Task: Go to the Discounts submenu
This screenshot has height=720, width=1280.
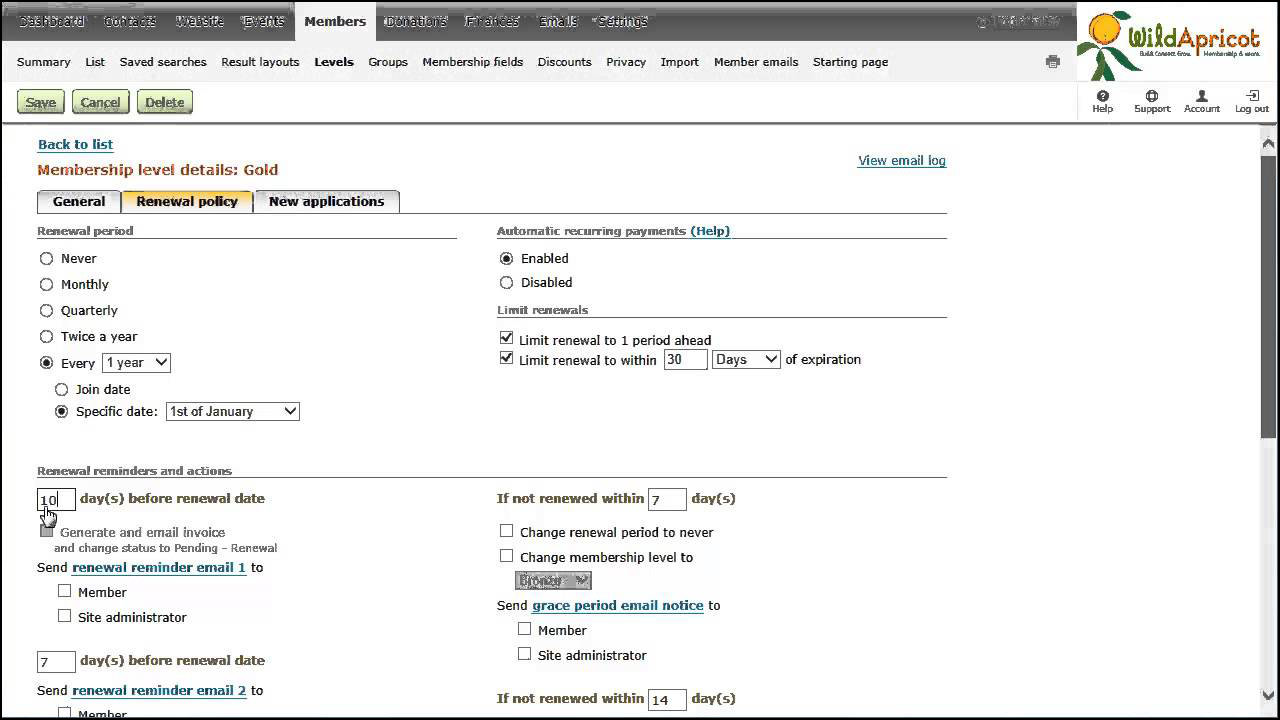Action: pyautogui.click(x=565, y=62)
